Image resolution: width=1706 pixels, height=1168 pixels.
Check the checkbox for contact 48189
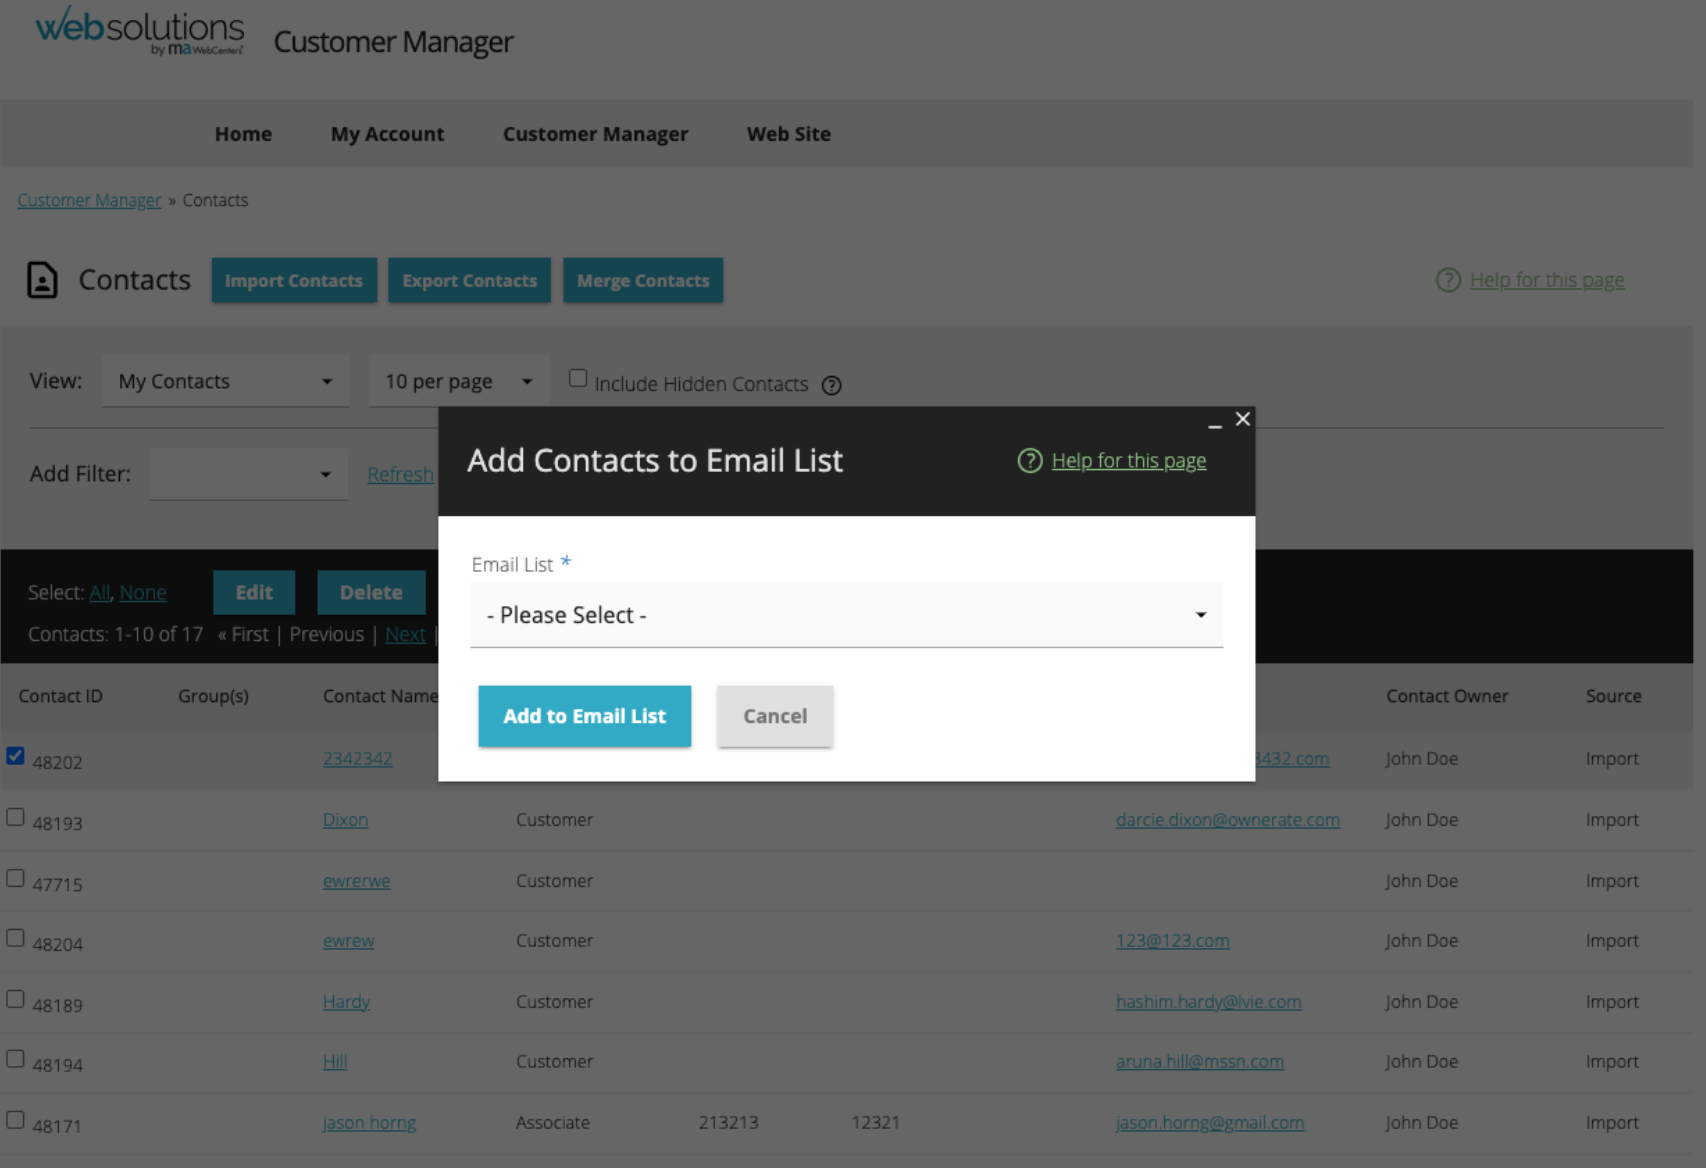(x=15, y=999)
